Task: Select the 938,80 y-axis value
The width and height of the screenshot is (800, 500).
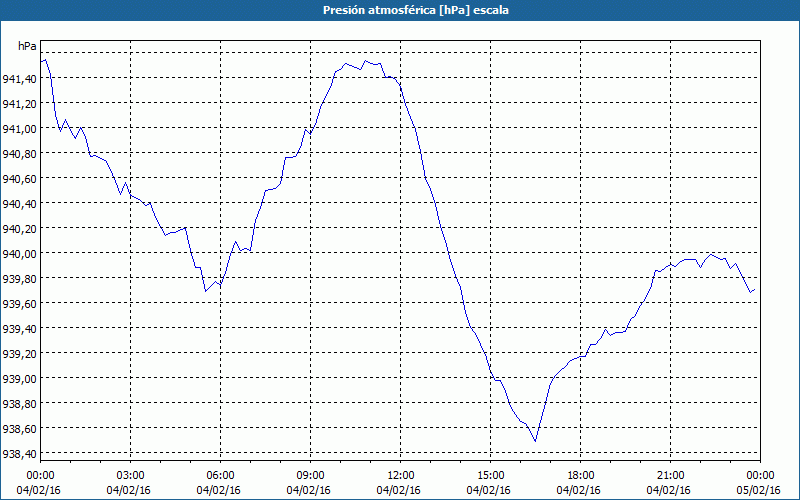Action: point(19,404)
